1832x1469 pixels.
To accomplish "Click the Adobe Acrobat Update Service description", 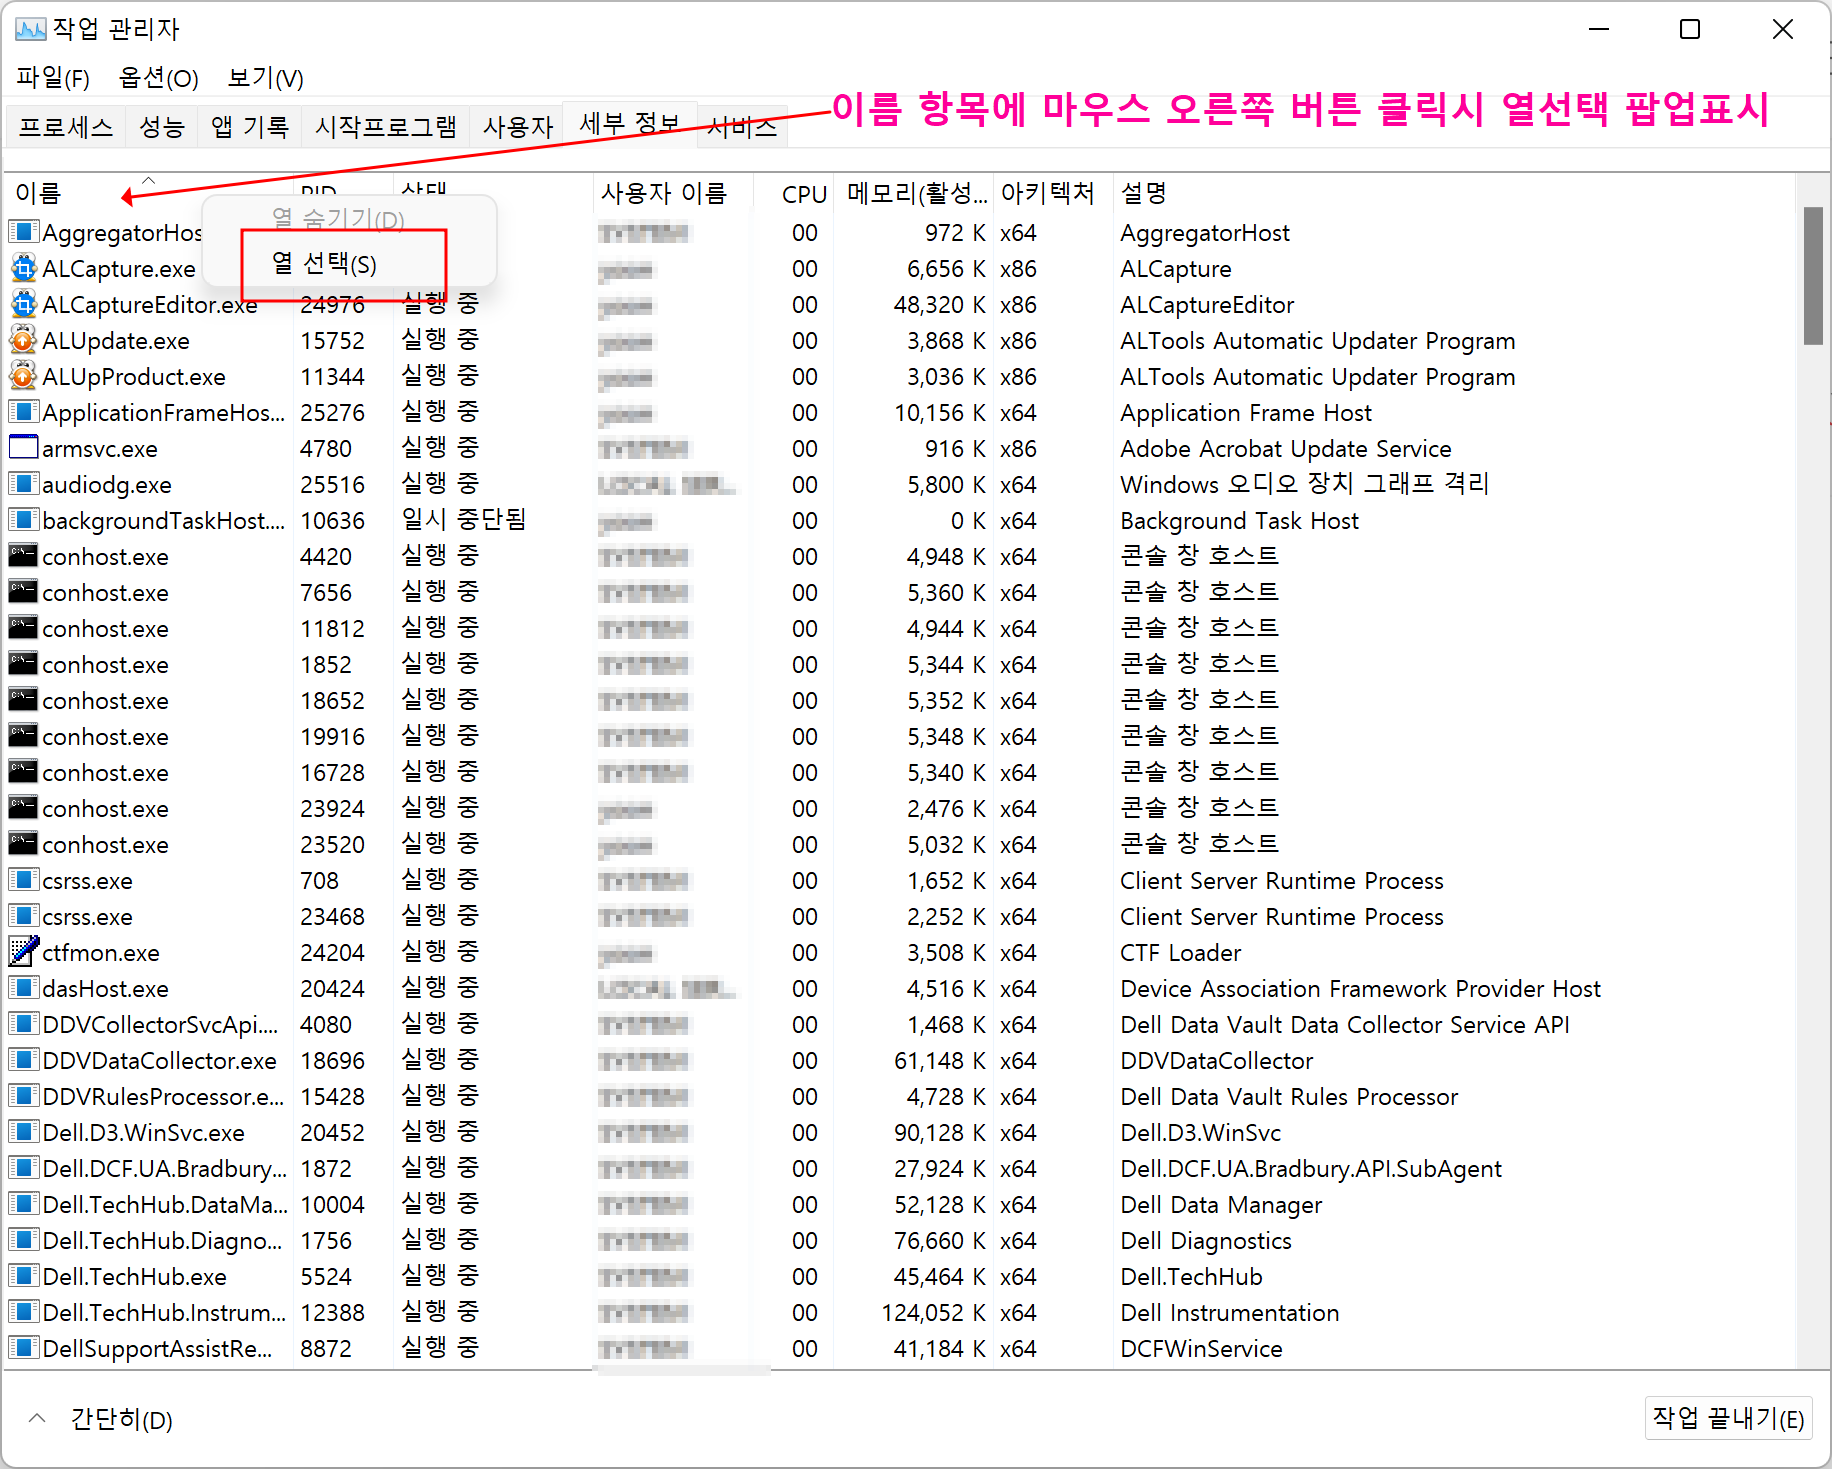I will [x=1286, y=449].
